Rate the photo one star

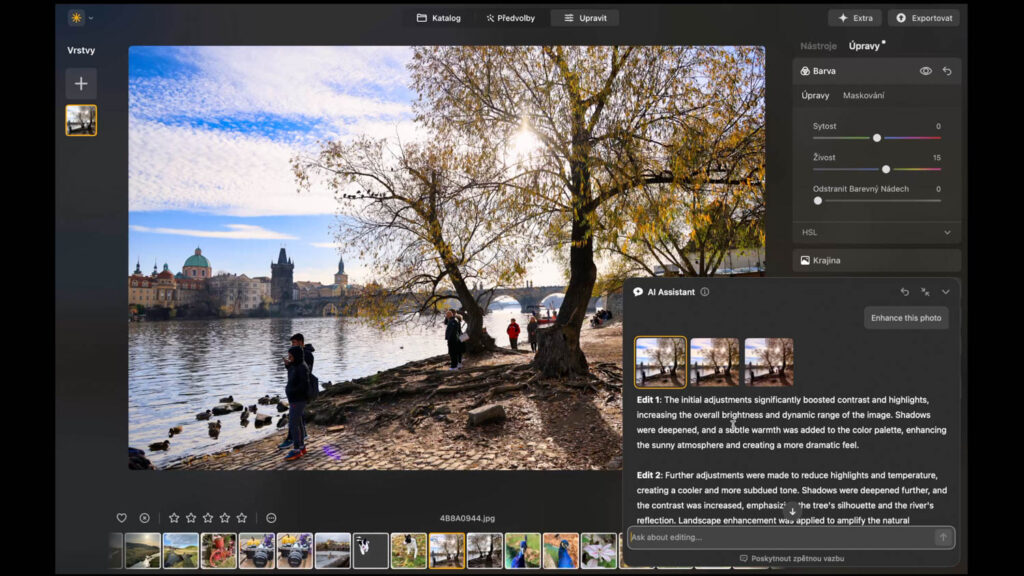174,518
